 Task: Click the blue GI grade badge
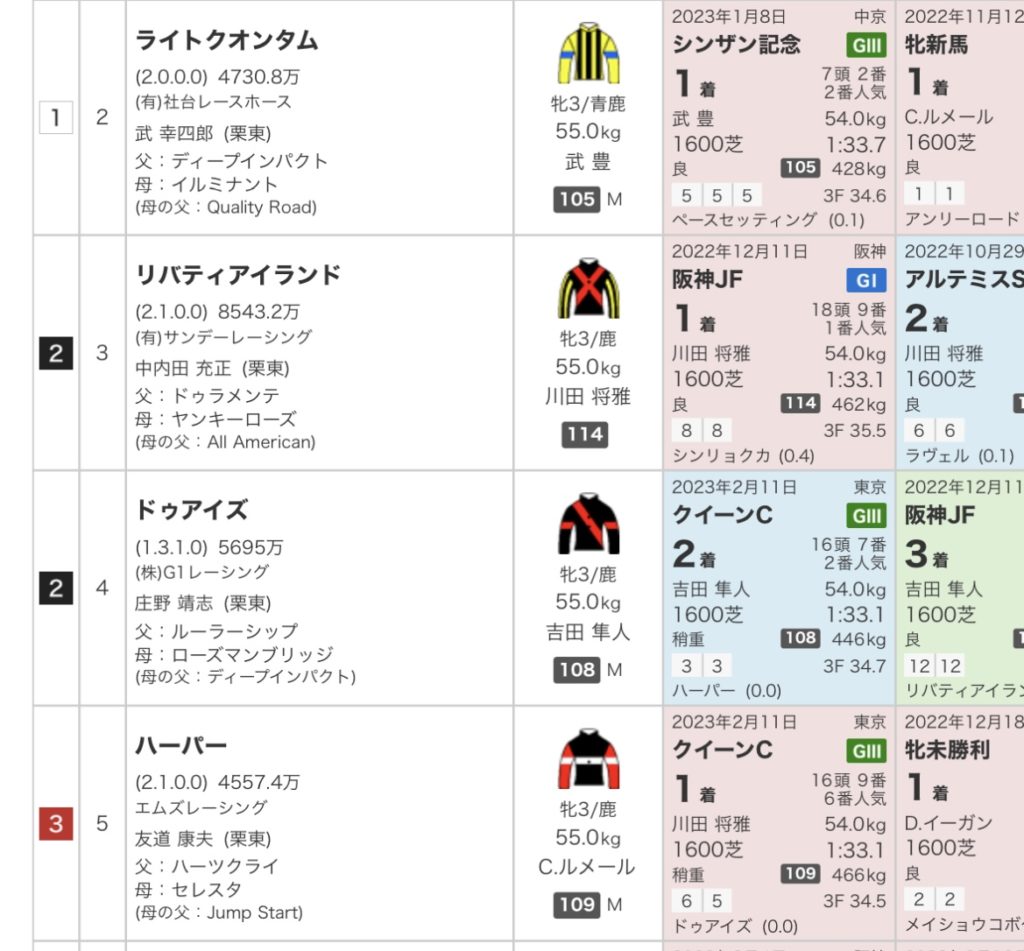coord(866,280)
